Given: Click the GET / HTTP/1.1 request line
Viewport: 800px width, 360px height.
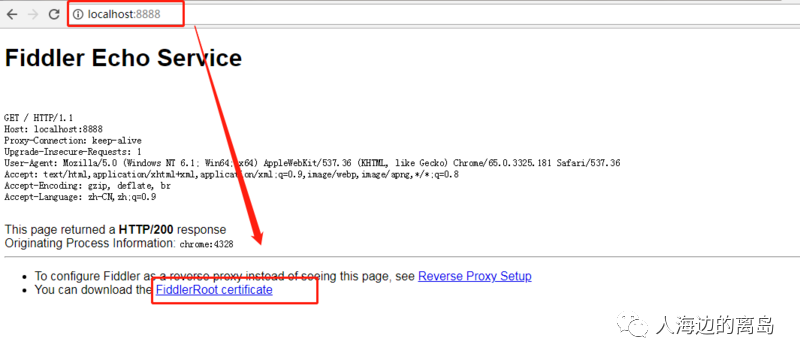Looking at the screenshot, I should (x=39, y=118).
